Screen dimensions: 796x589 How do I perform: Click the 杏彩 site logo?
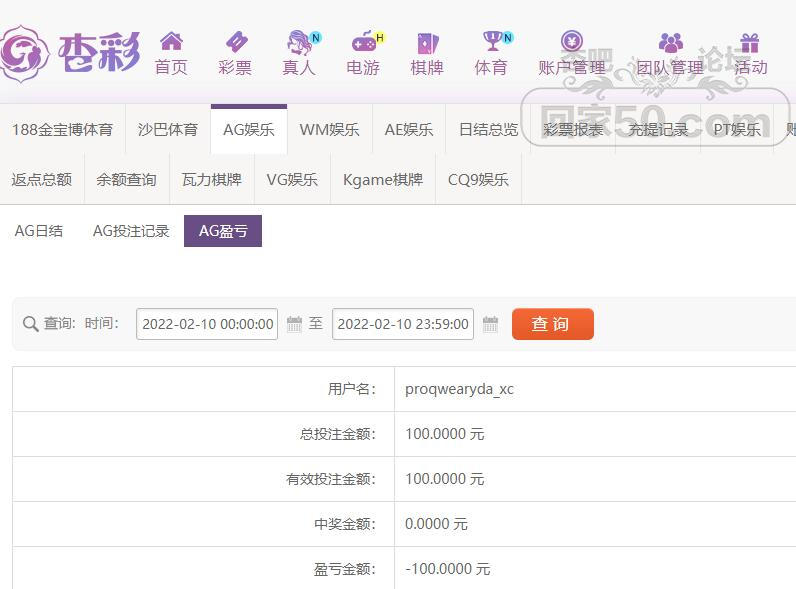coord(70,53)
